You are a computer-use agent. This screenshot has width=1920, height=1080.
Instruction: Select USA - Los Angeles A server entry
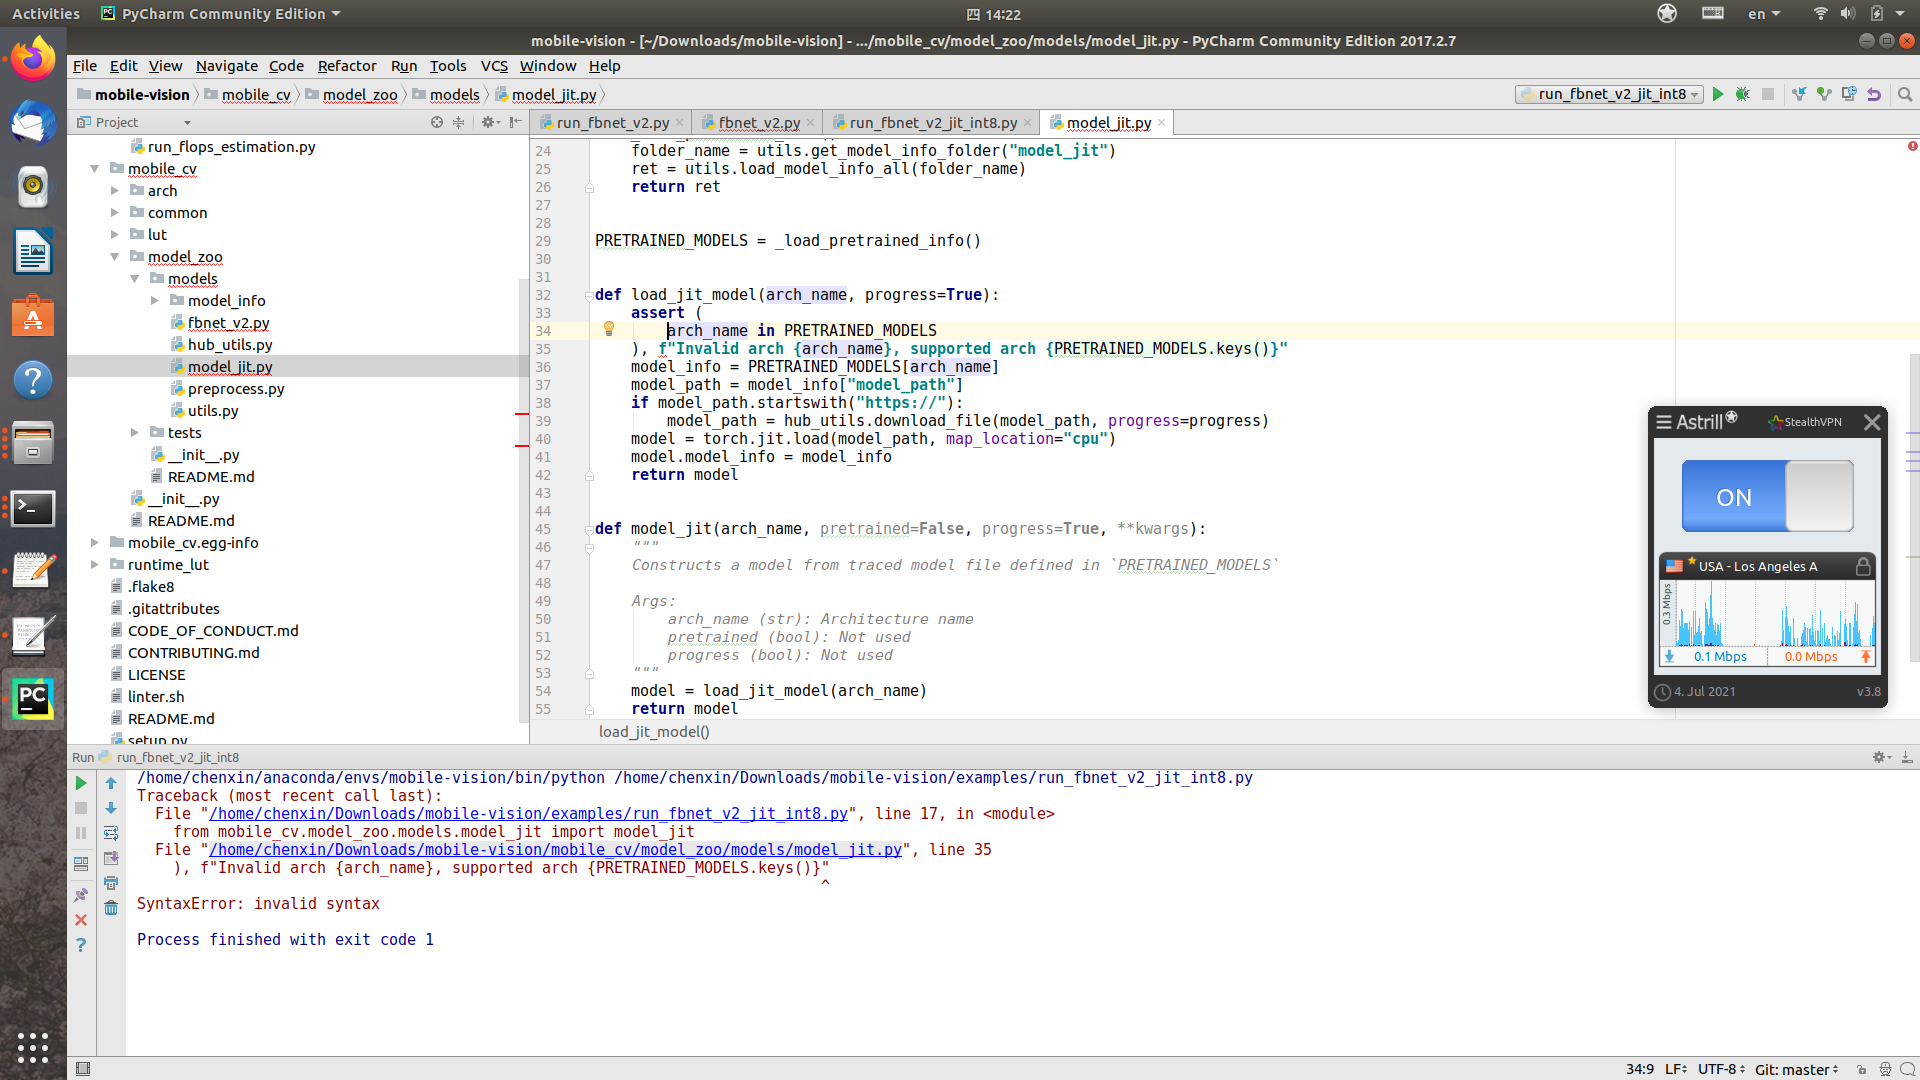(x=1760, y=566)
